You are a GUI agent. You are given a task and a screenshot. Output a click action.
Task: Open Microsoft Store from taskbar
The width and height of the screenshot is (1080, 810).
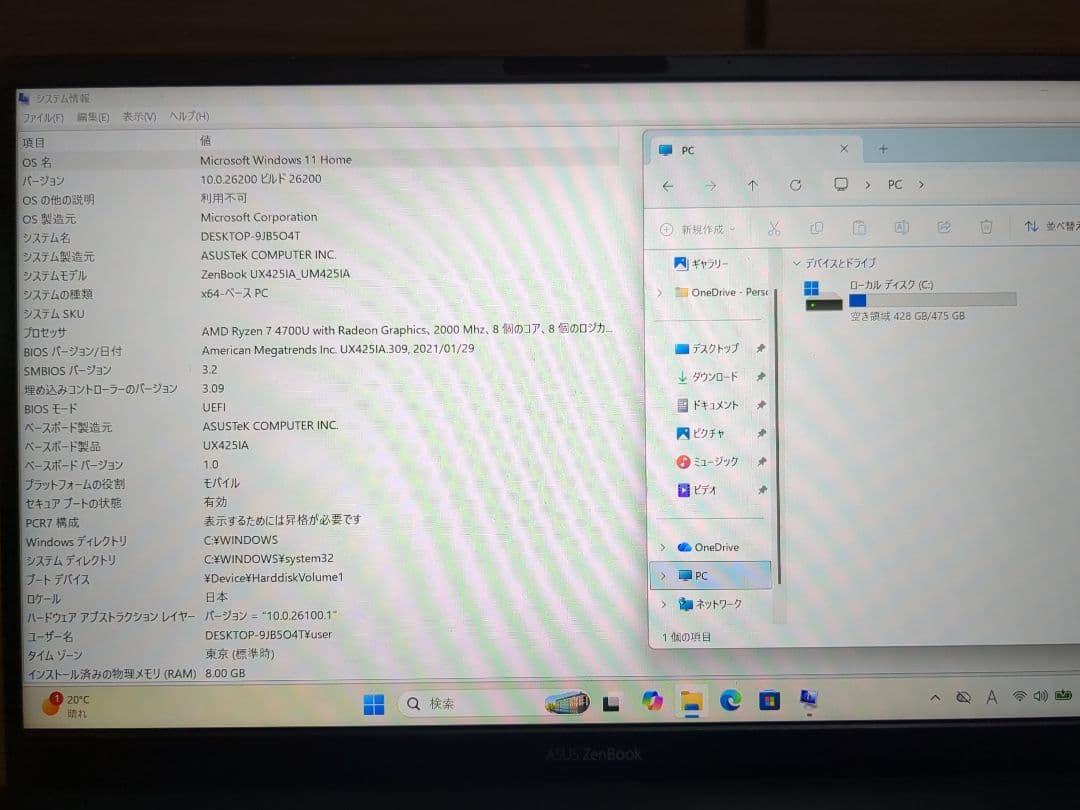(x=769, y=701)
